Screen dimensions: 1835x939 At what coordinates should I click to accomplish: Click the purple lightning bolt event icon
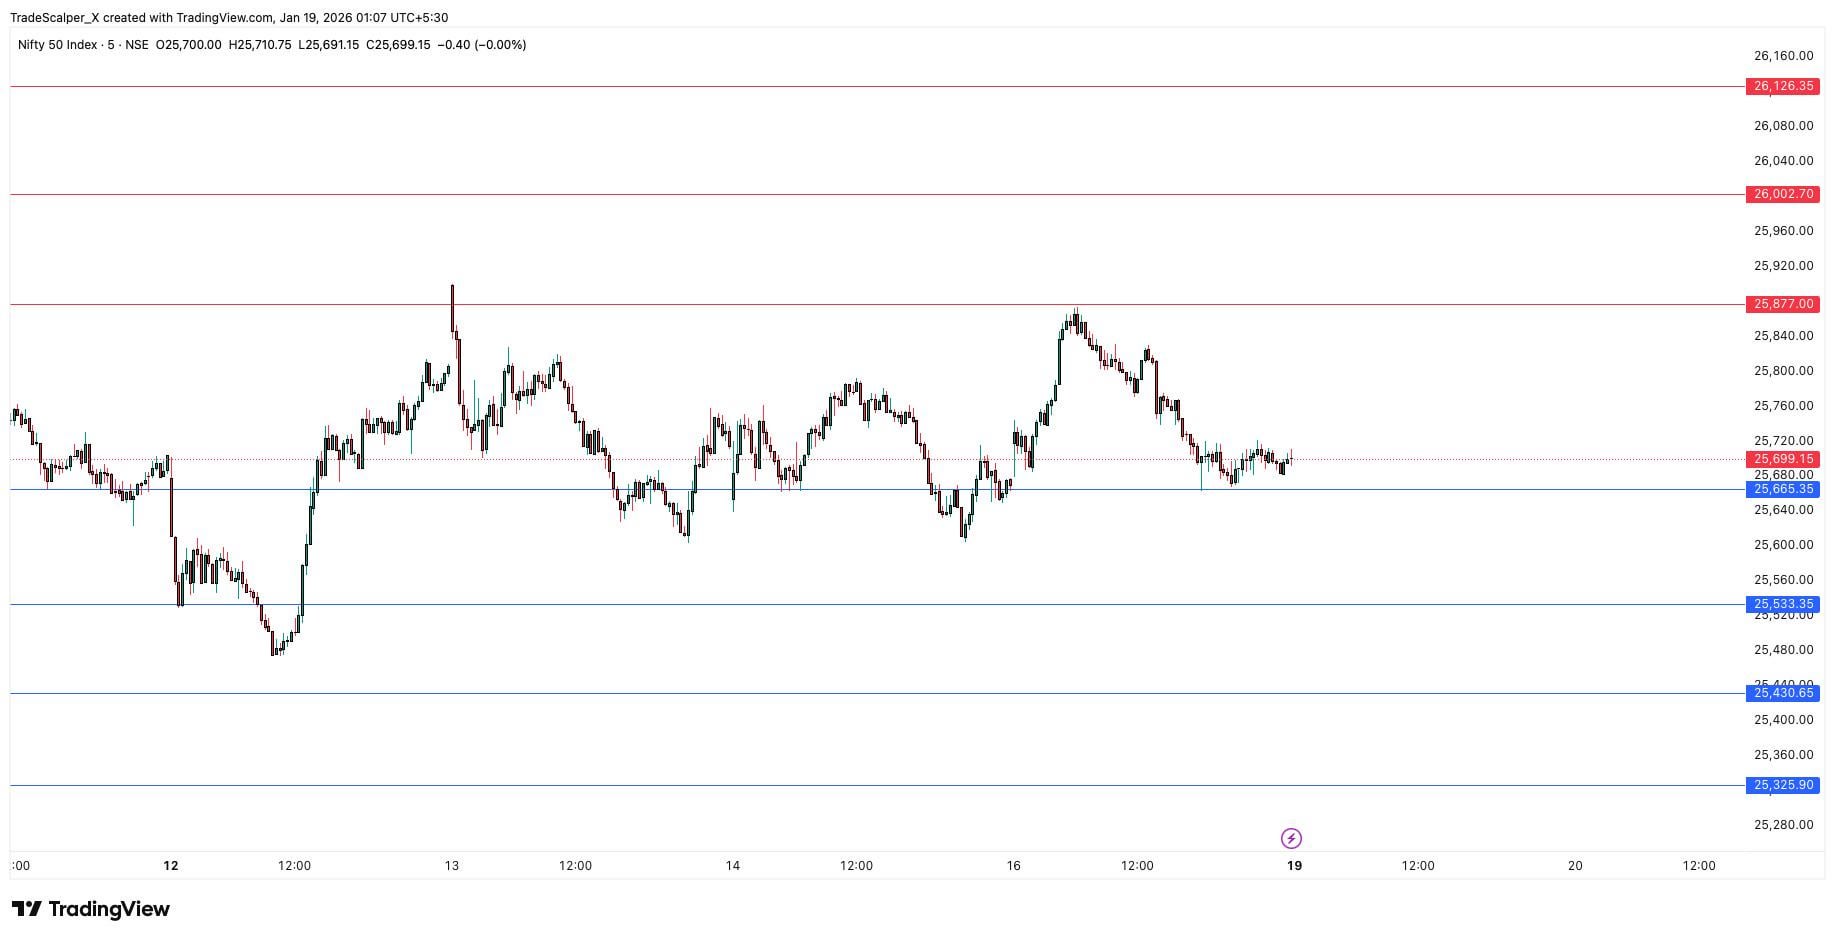point(1291,838)
